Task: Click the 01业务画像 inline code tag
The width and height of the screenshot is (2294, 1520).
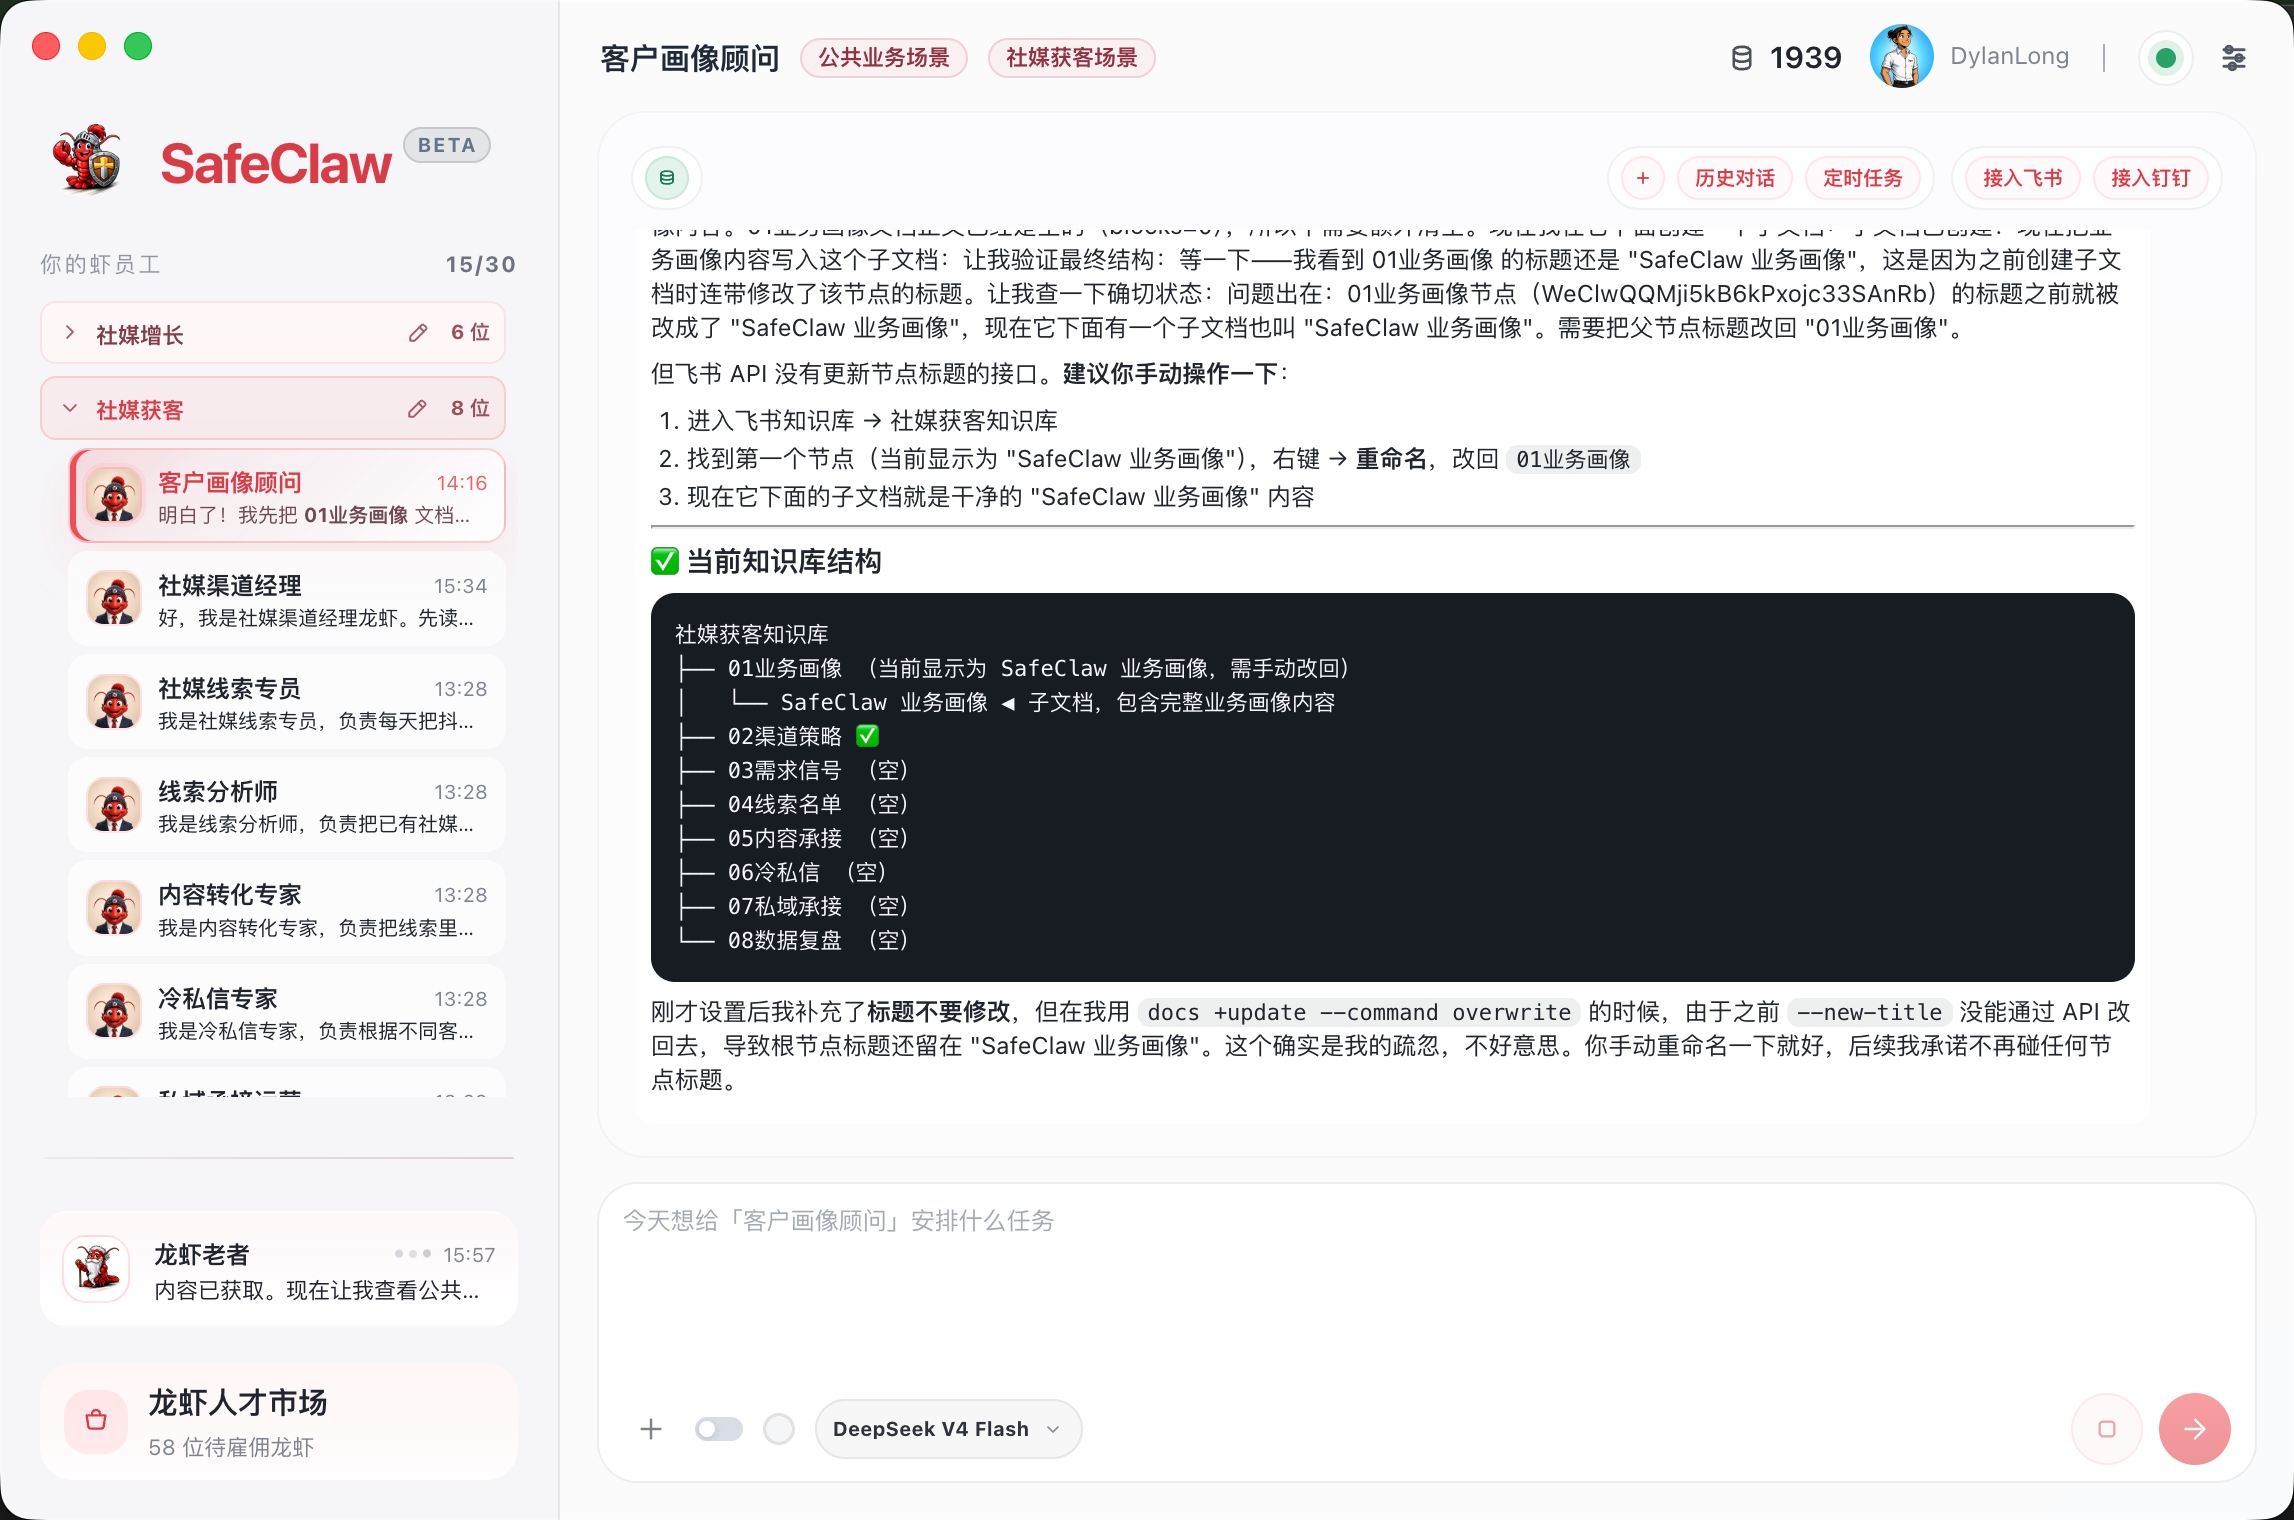Action: pyautogui.click(x=1573, y=459)
